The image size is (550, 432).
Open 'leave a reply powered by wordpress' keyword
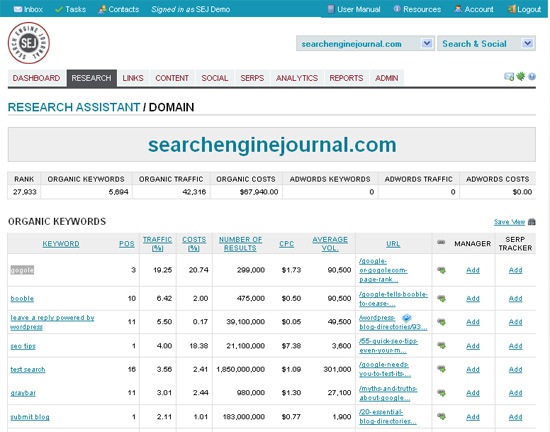click(x=52, y=322)
